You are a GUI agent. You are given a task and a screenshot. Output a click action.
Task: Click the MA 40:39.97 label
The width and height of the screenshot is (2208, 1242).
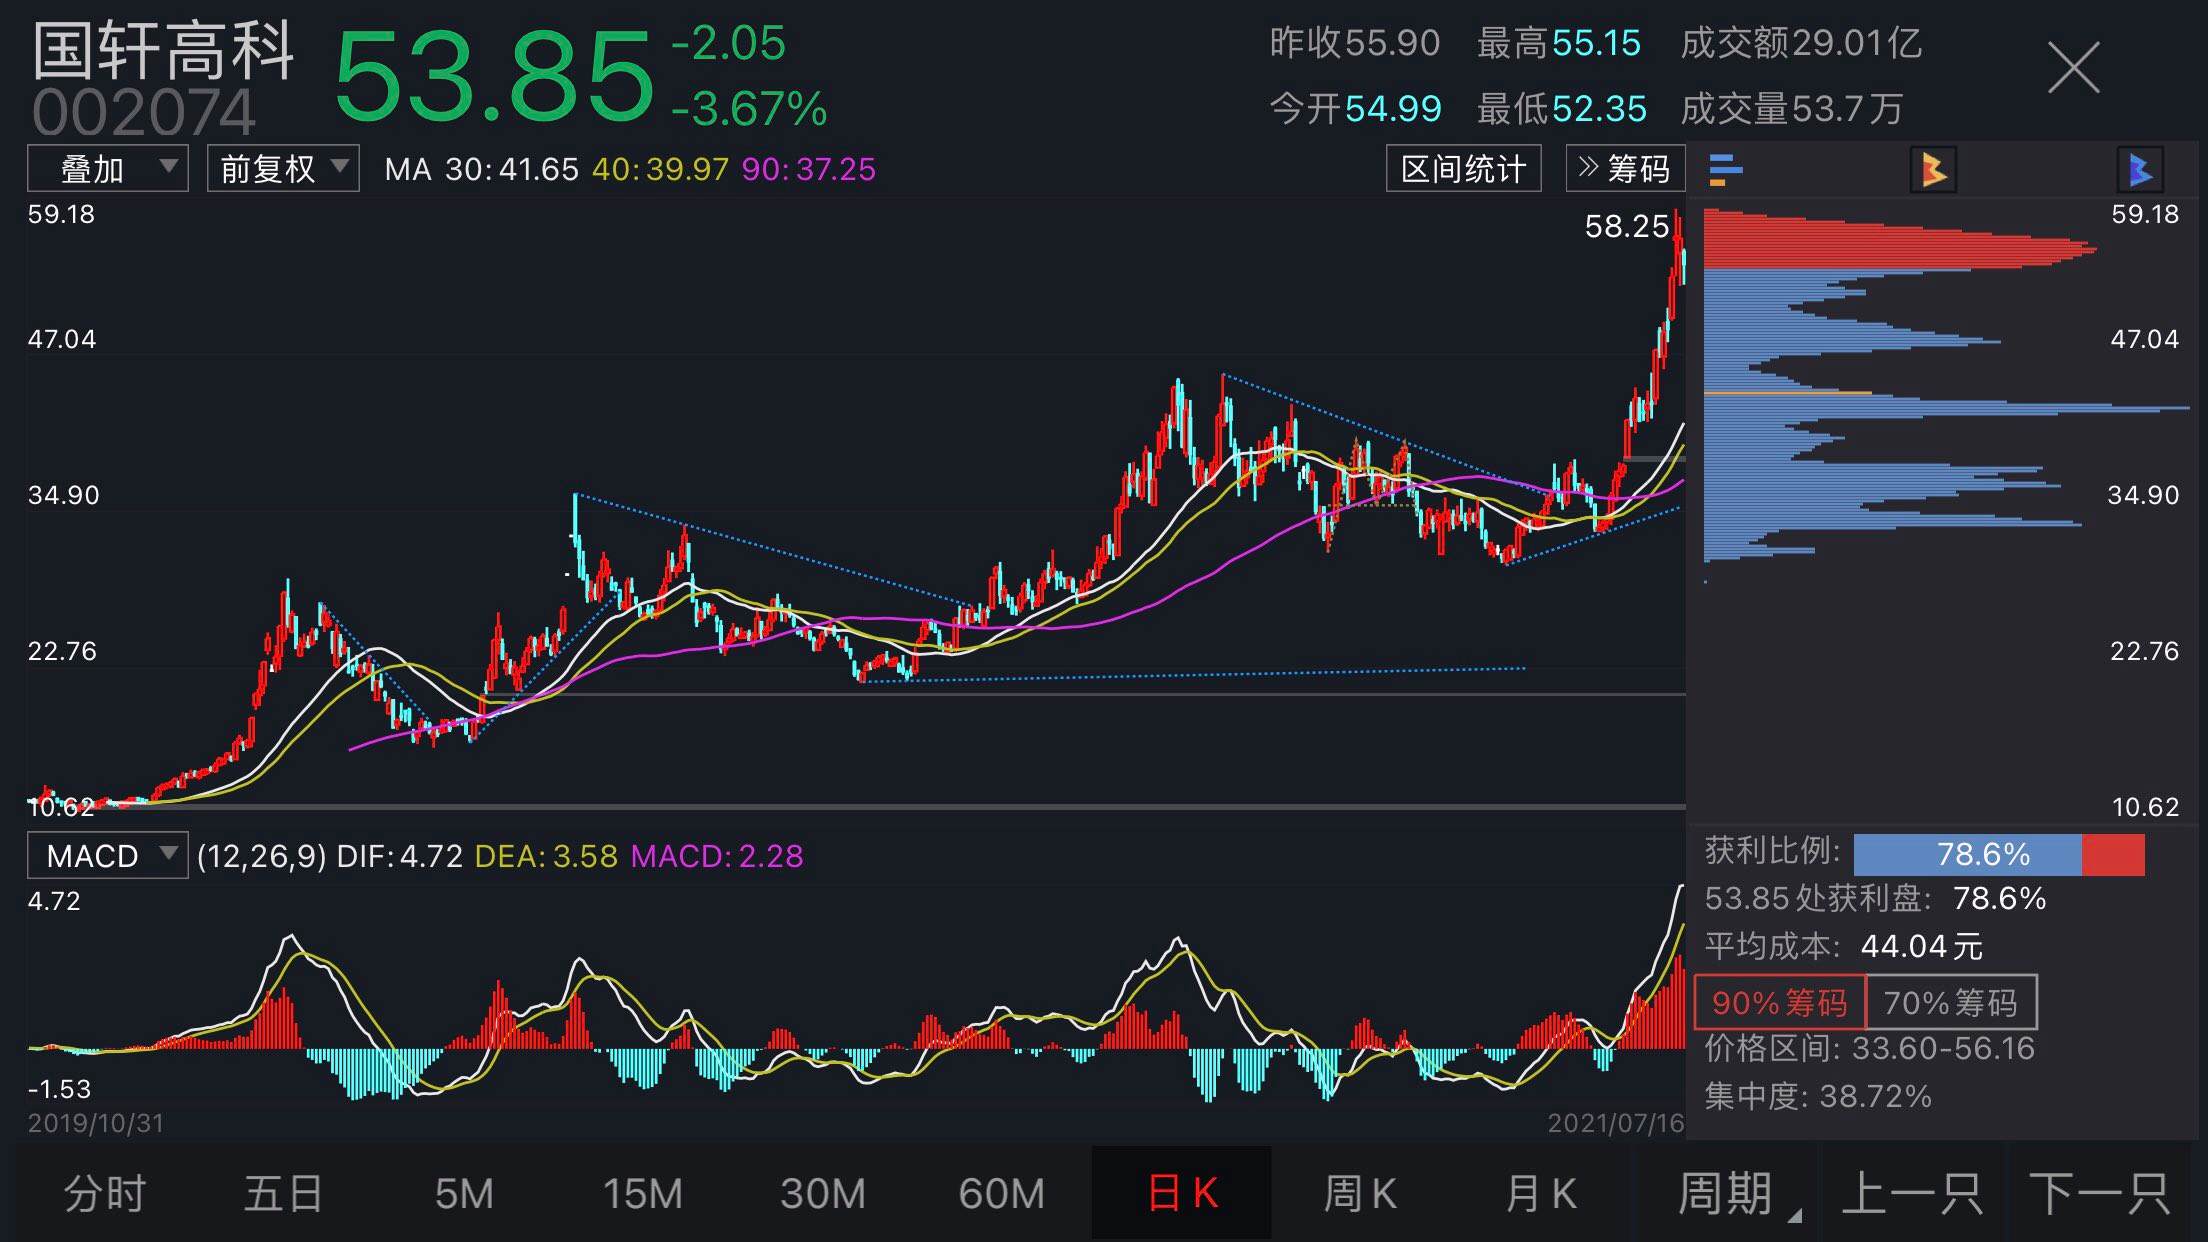660,169
